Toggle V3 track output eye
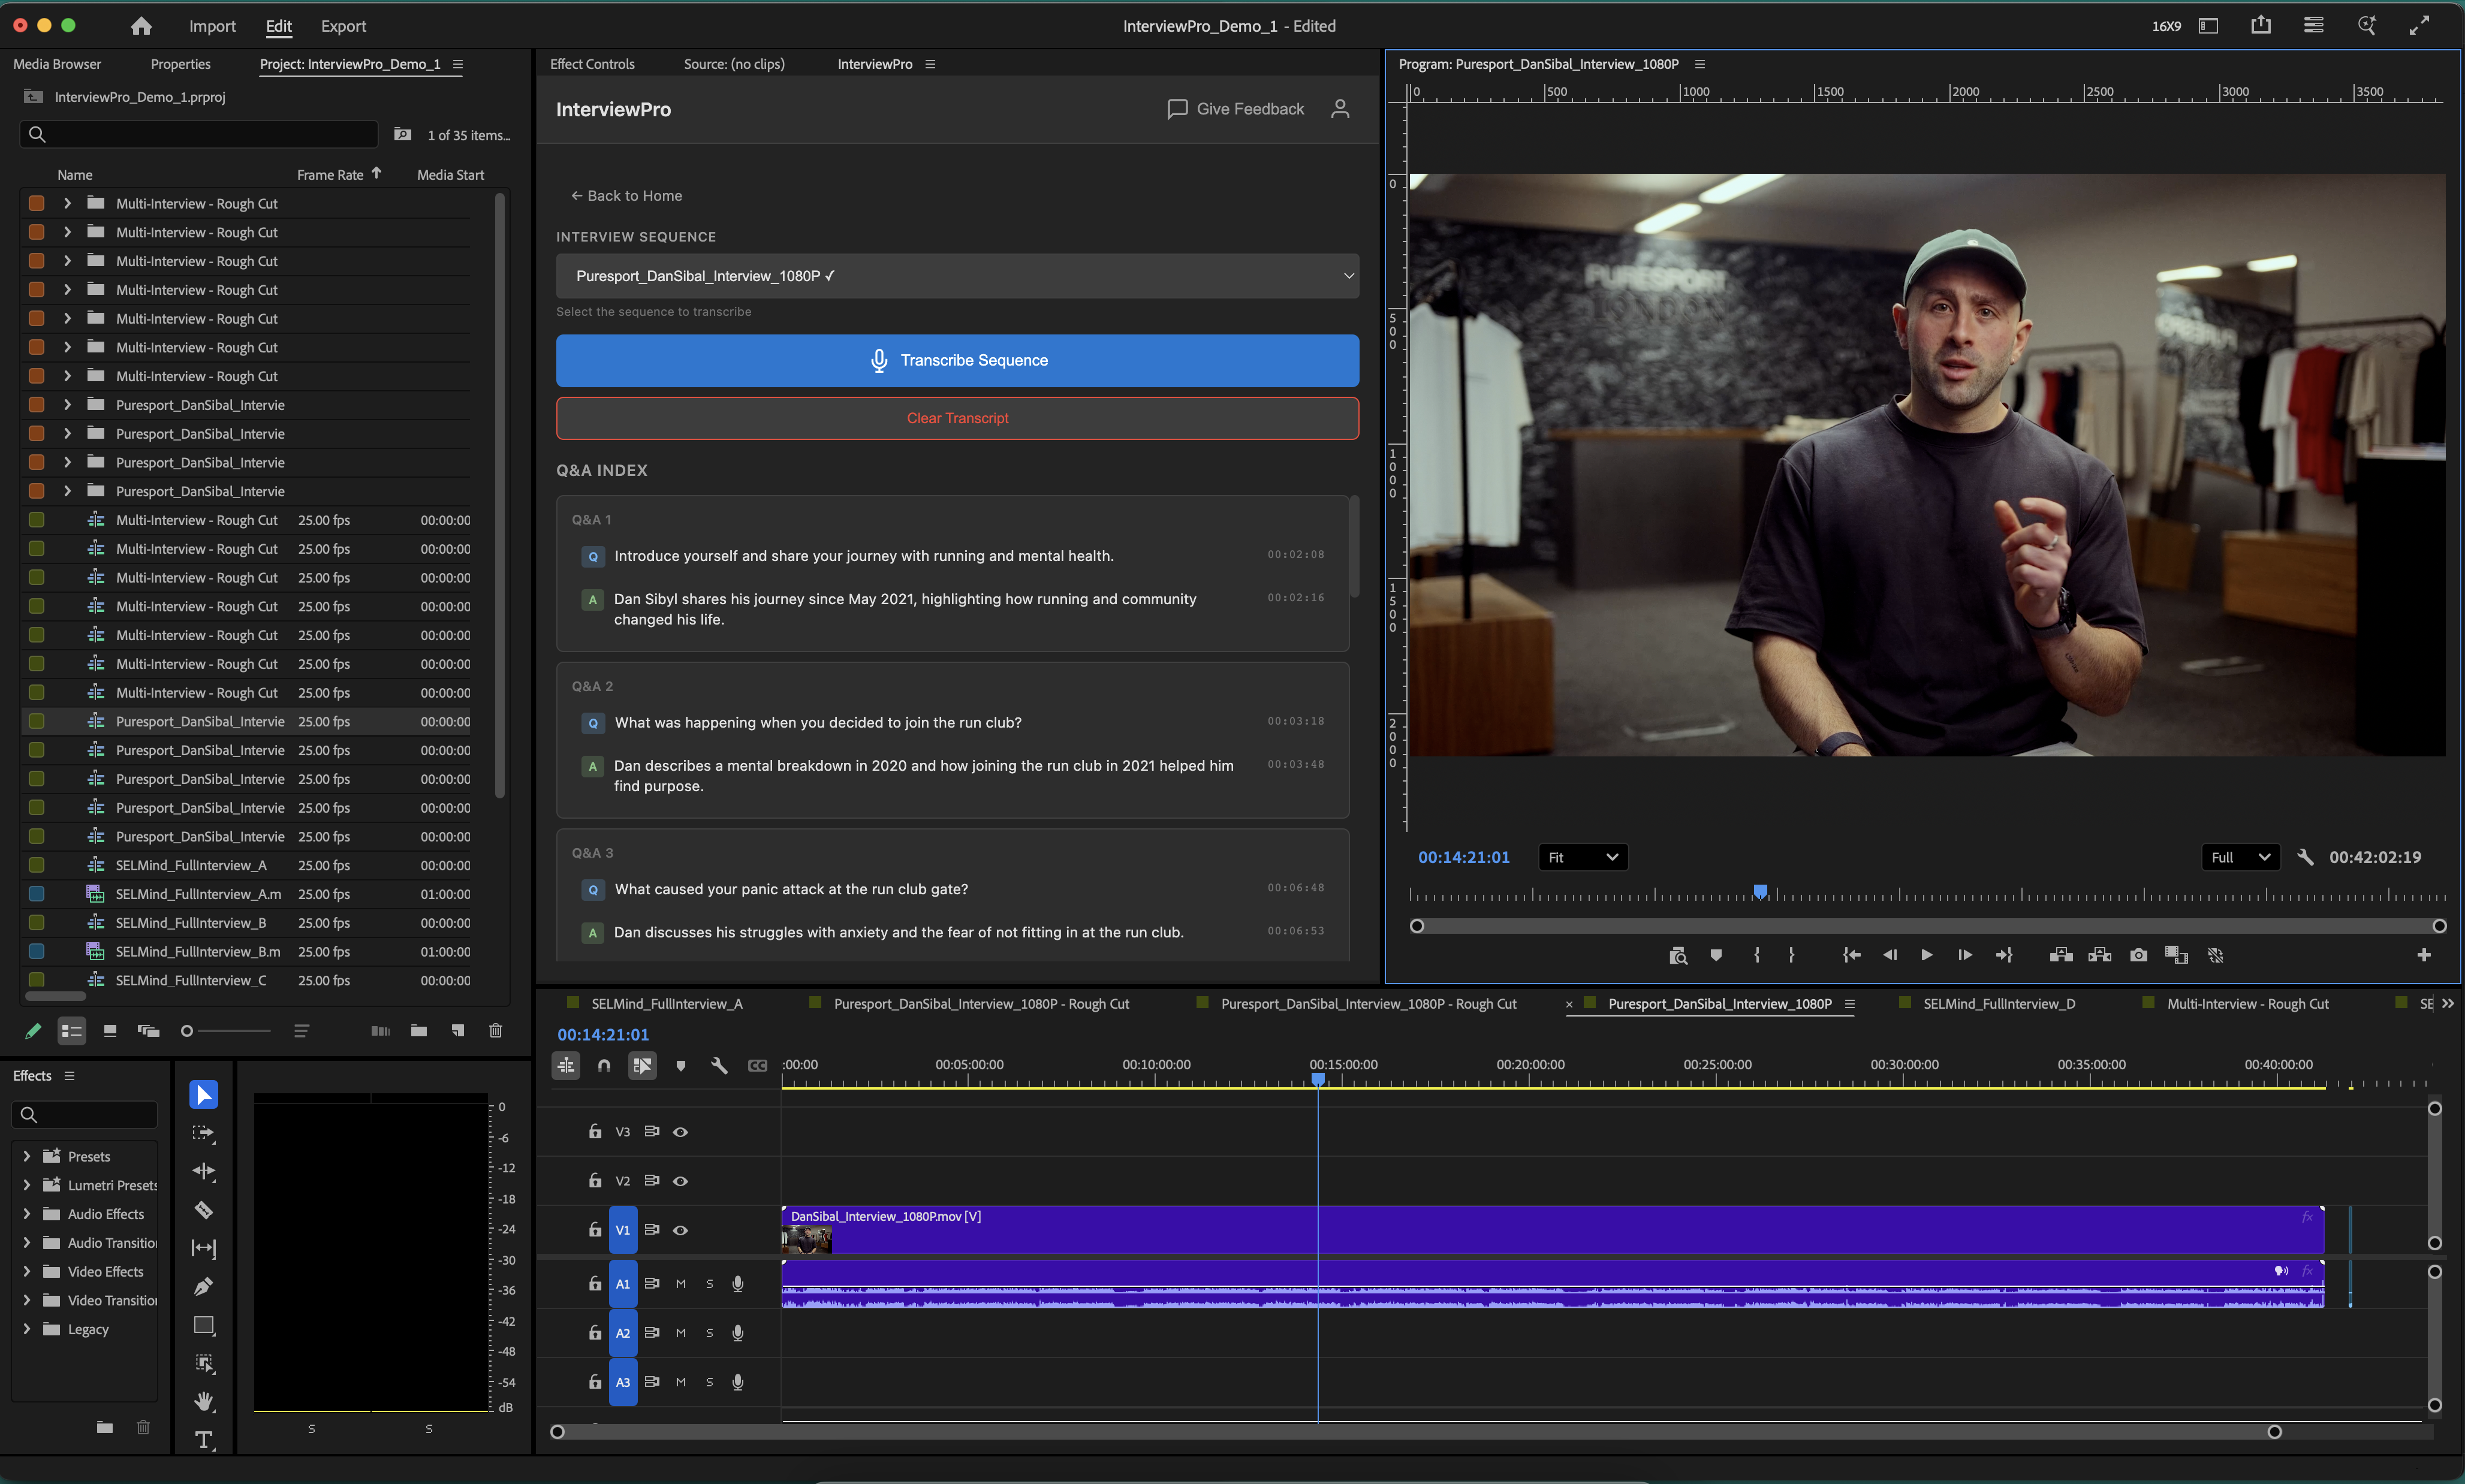Viewport: 2465px width, 1484px height. click(680, 1132)
